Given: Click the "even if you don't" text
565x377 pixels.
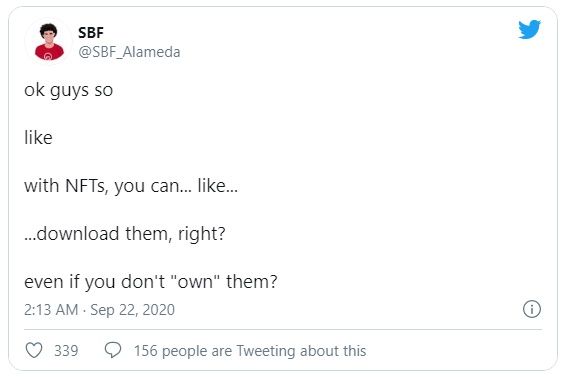Looking at the screenshot, I should click(x=95, y=281).
